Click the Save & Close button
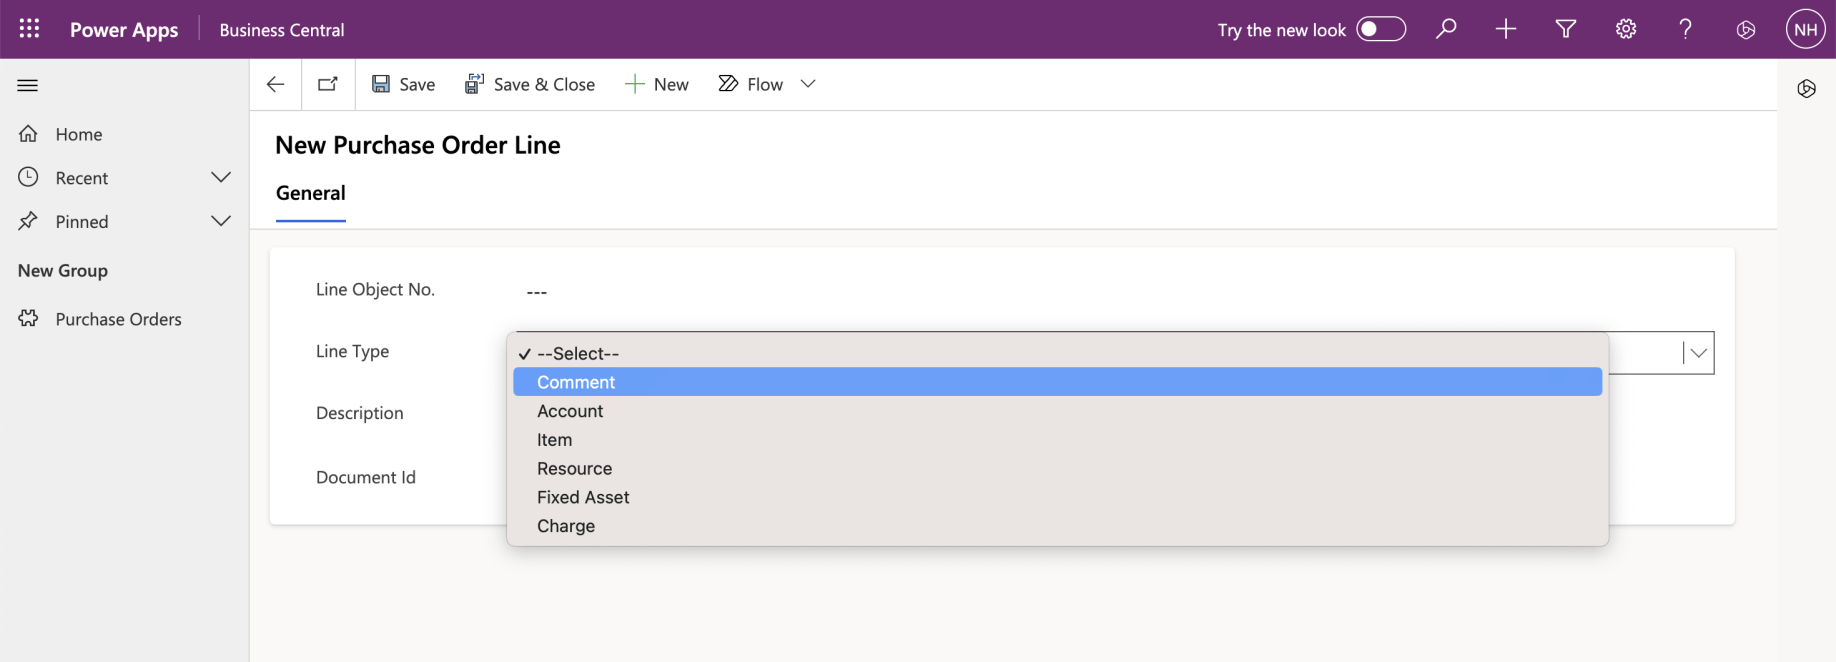Screen dimensions: 1836x662 [x=530, y=84]
